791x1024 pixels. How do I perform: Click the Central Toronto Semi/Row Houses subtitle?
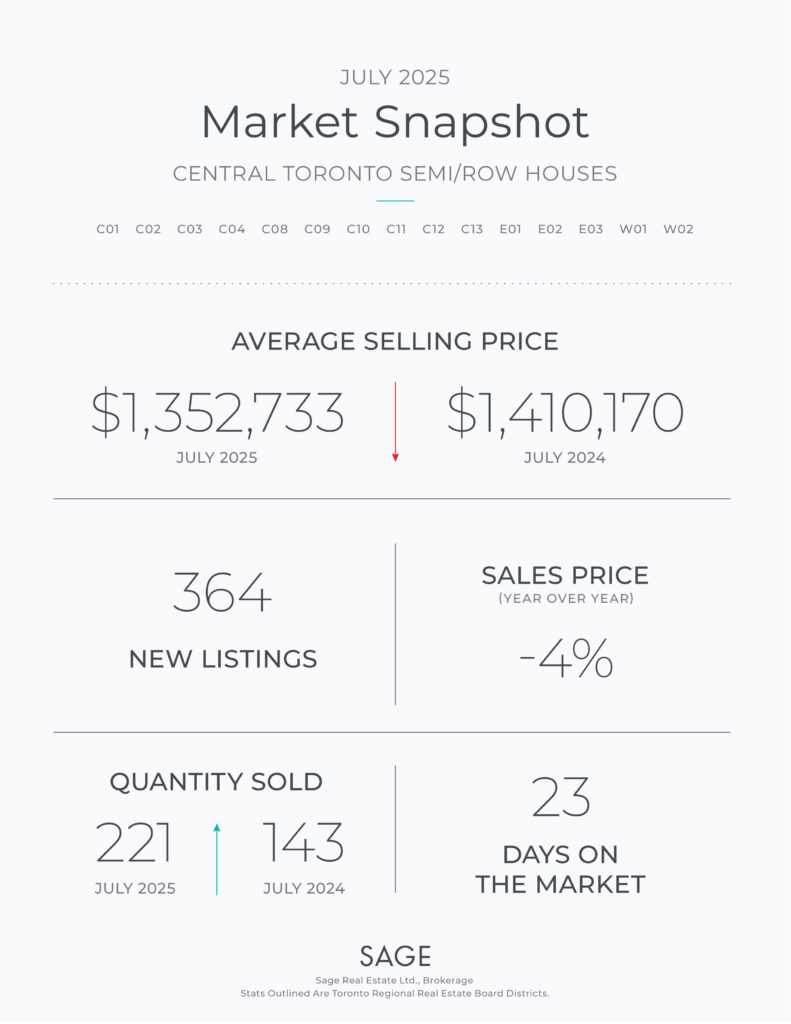395,174
